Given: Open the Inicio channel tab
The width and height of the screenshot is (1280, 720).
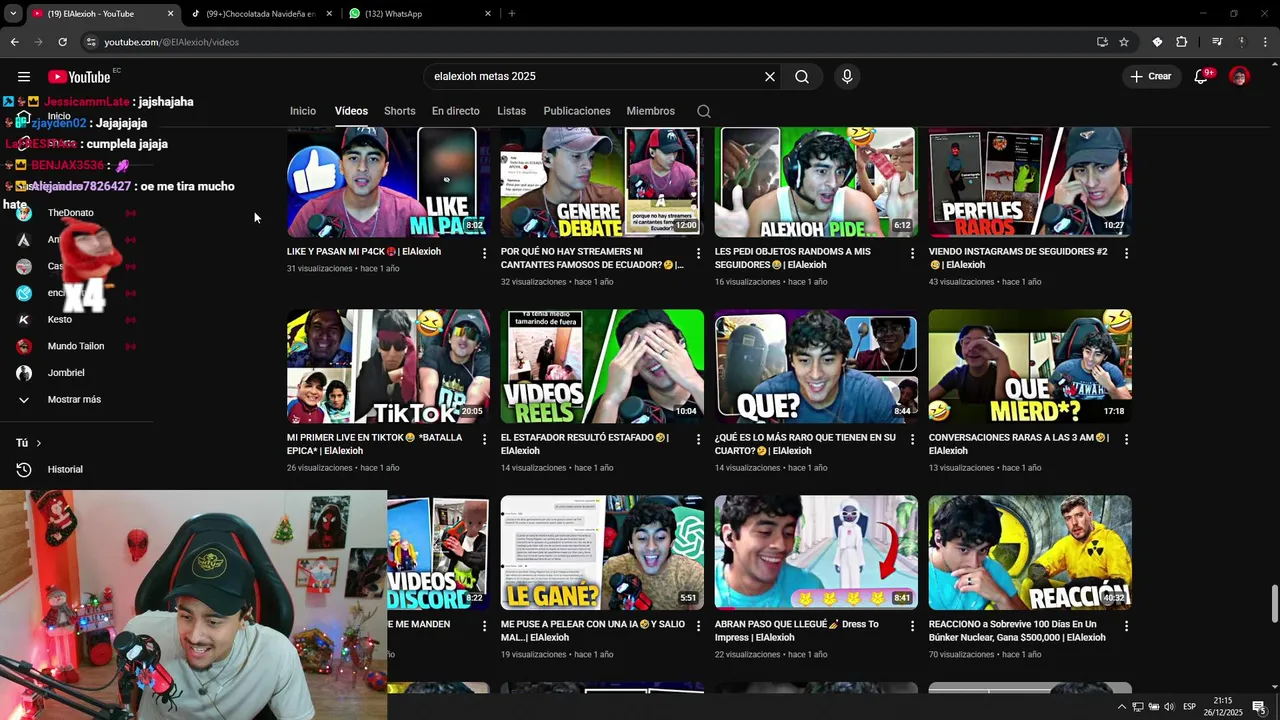Looking at the screenshot, I should tap(303, 111).
